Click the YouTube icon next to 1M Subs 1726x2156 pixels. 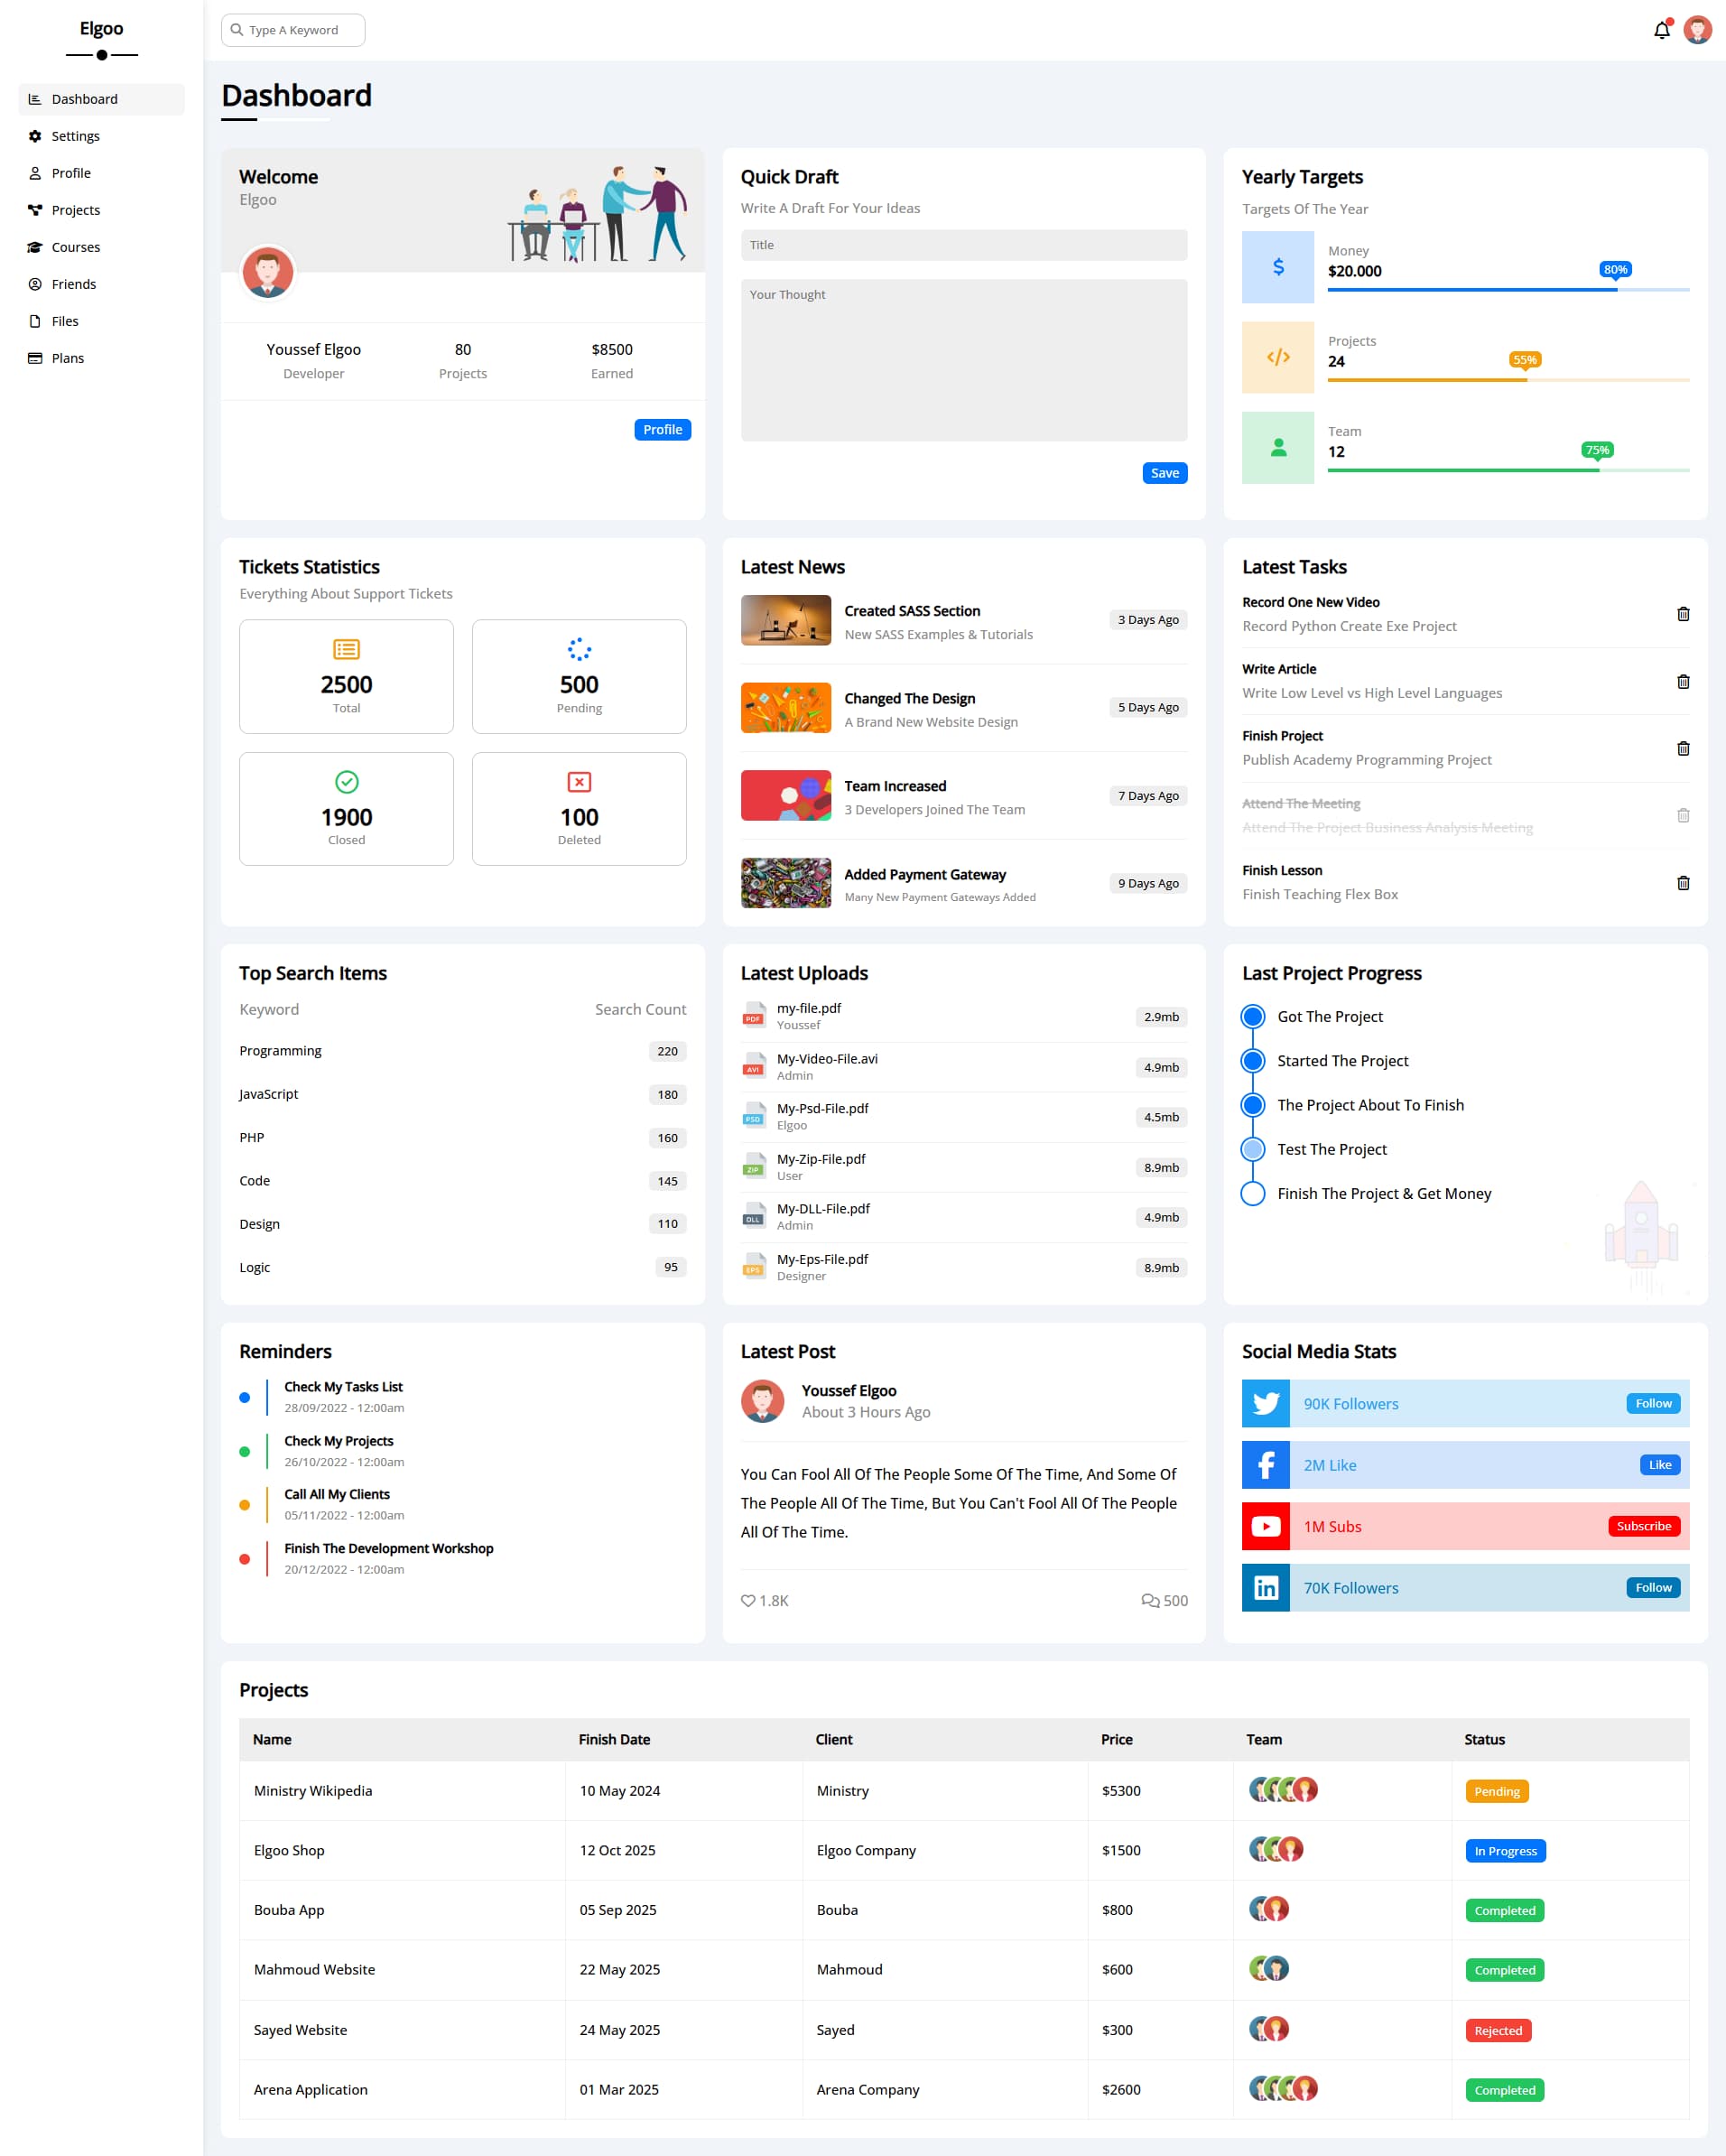coord(1265,1526)
